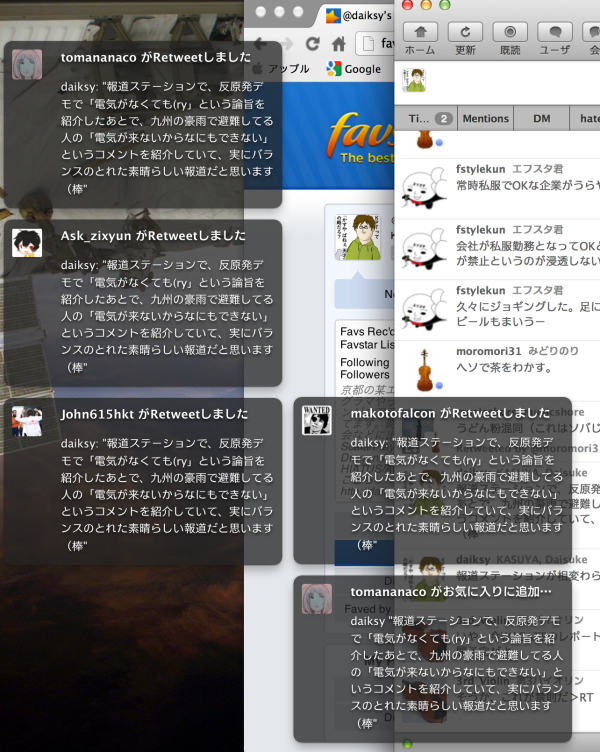
Task: Click the 既読 (Mark read) toolbar icon
Action: coord(510,33)
